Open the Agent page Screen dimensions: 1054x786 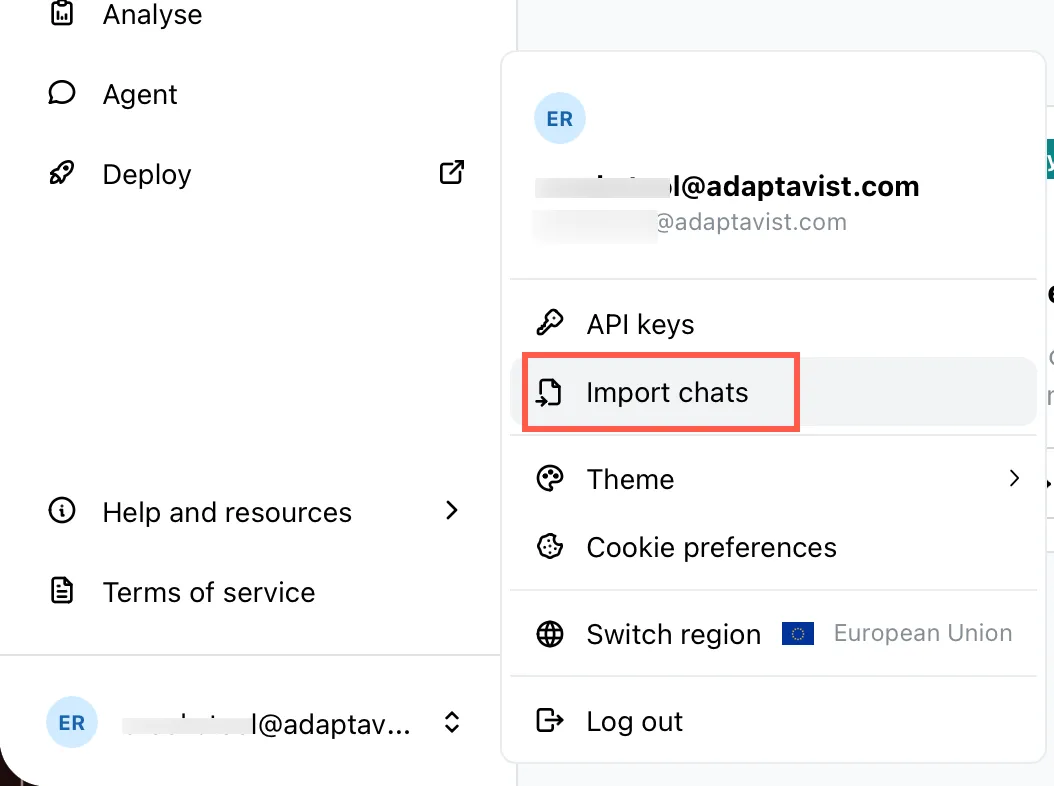[x=140, y=94]
